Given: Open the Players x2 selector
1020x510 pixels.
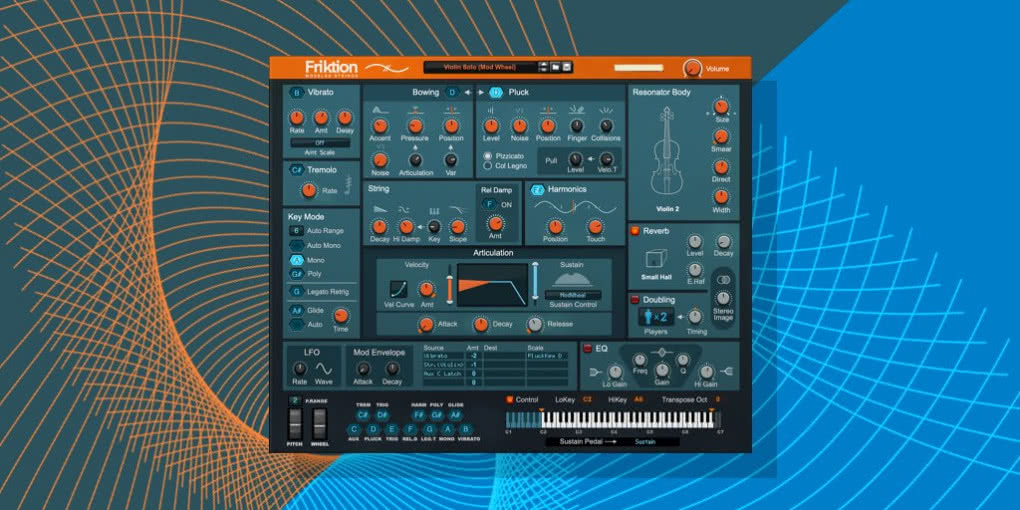Looking at the screenshot, I should pos(656,317).
